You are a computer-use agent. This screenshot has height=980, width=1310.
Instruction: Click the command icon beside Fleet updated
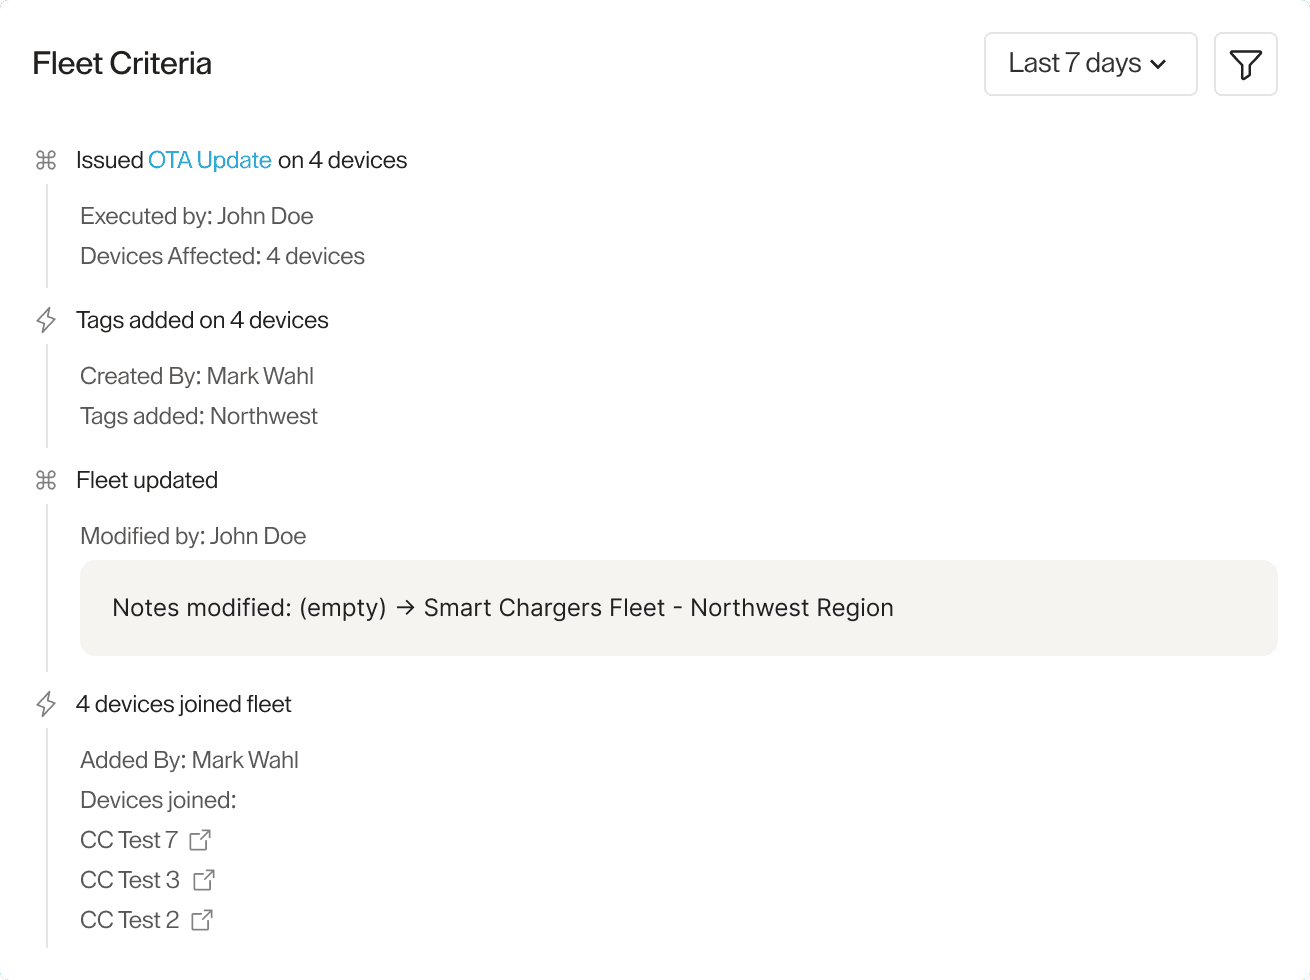pos(46,480)
